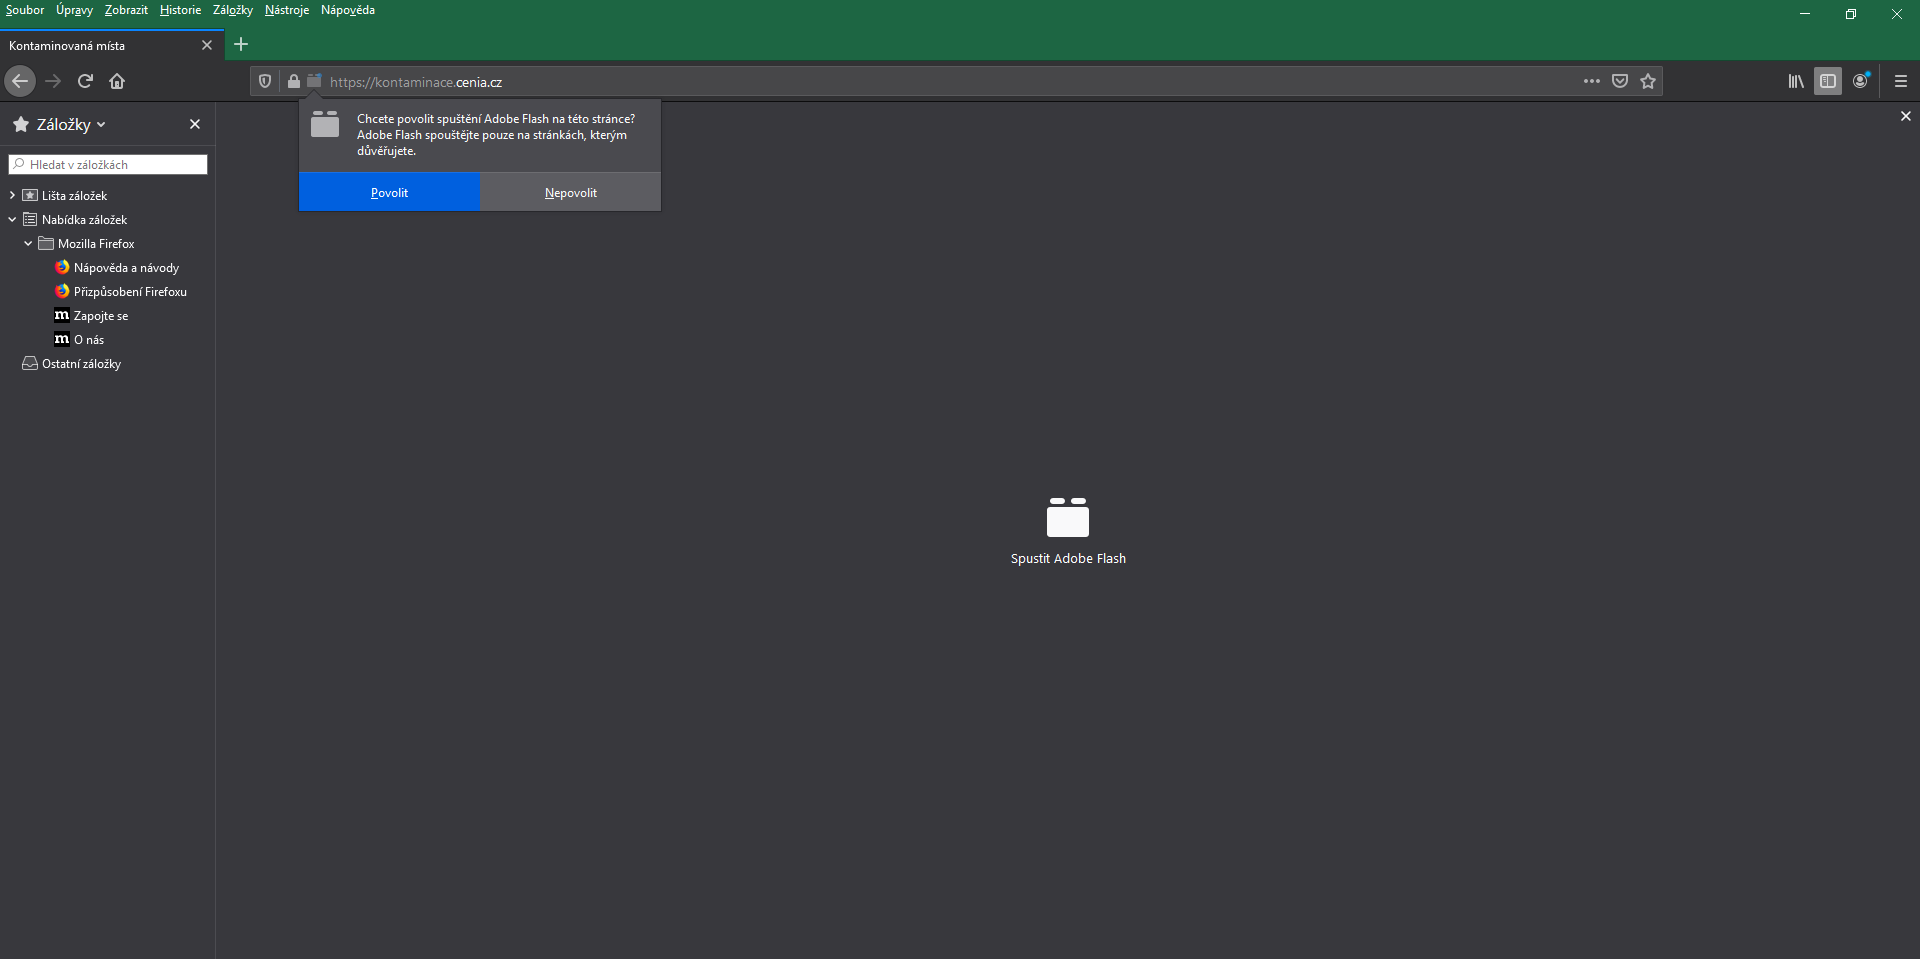Bookmark this page with star icon
This screenshot has width=1920, height=959.
click(1648, 81)
